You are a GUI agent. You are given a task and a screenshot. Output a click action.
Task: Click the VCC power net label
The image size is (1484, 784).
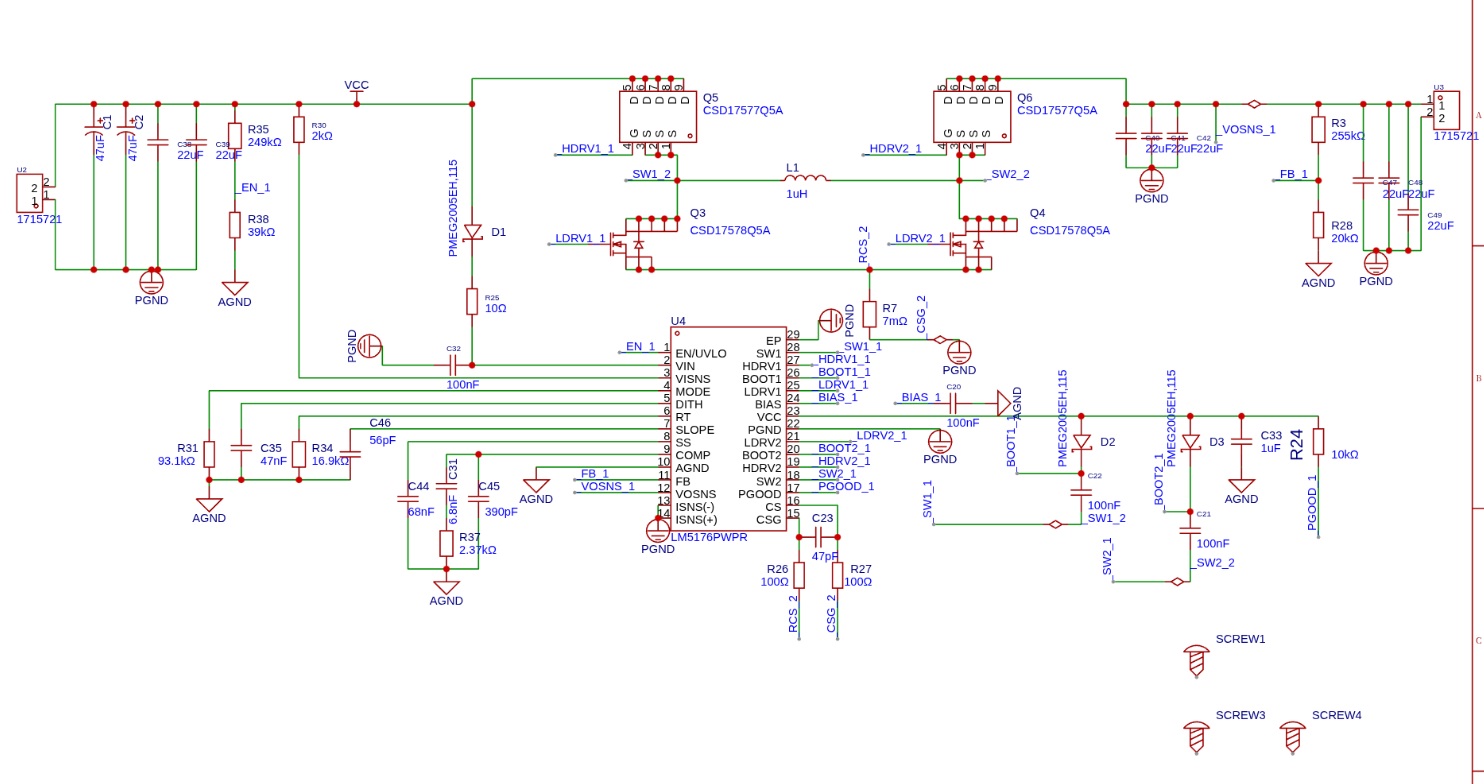coord(357,85)
